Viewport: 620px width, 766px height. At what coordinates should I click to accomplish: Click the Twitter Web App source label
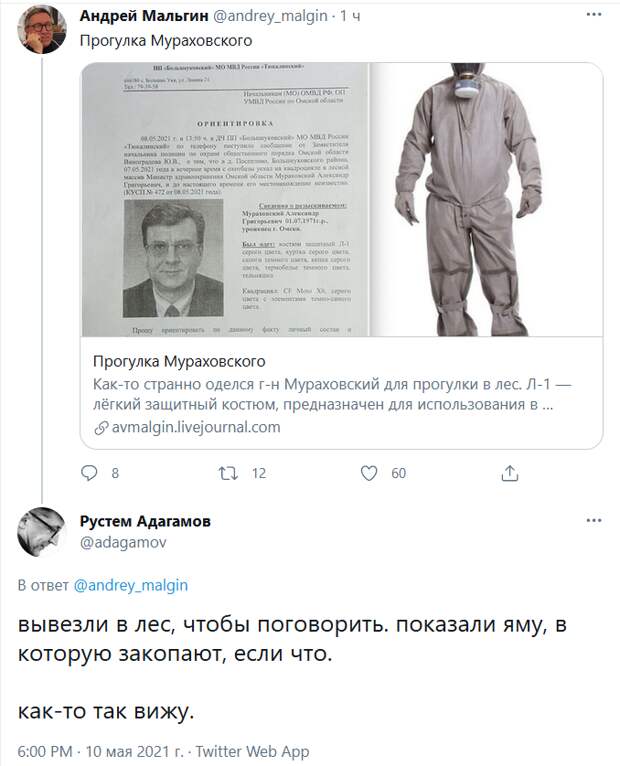click(253, 751)
